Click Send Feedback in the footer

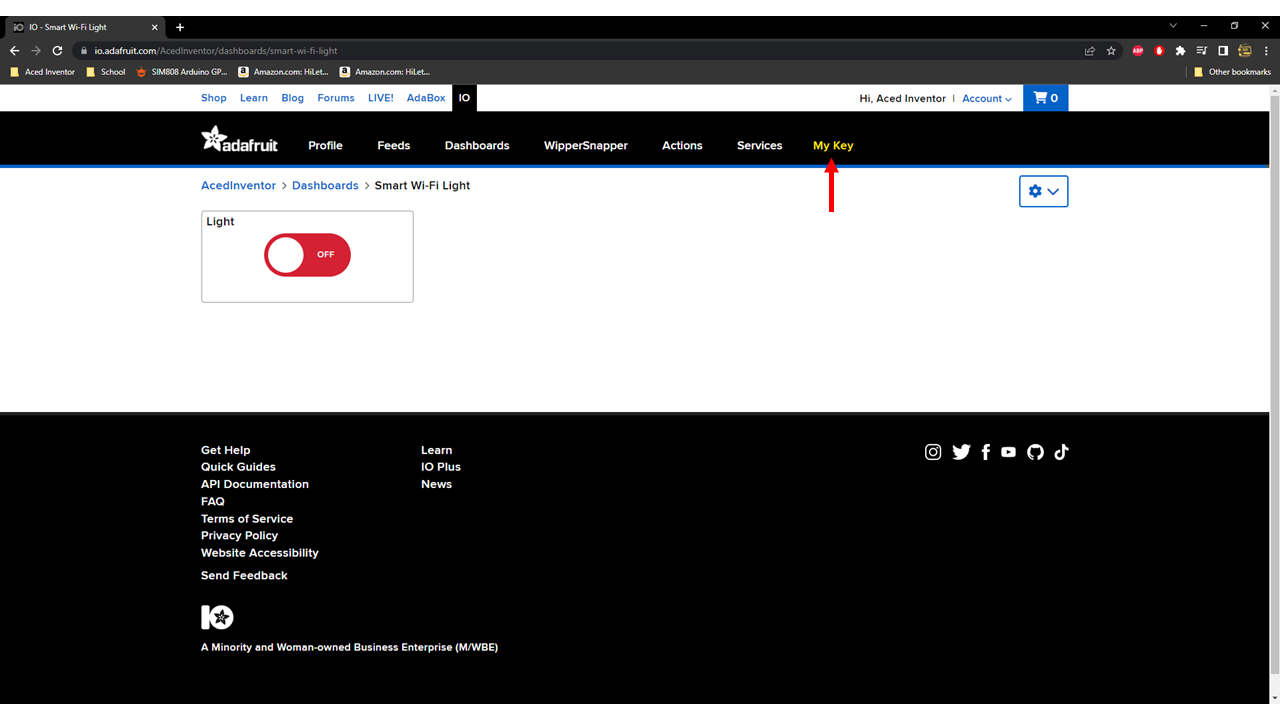pos(244,576)
